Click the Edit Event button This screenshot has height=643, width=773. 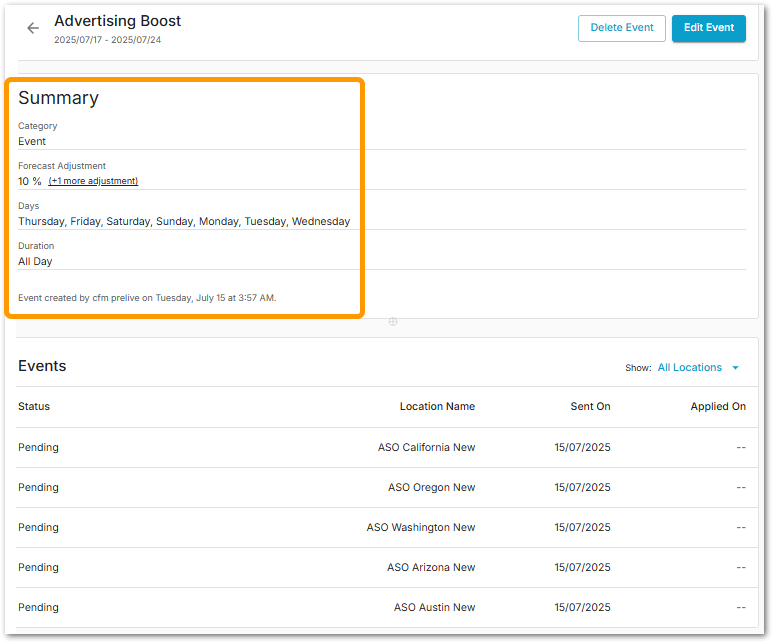(x=708, y=28)
